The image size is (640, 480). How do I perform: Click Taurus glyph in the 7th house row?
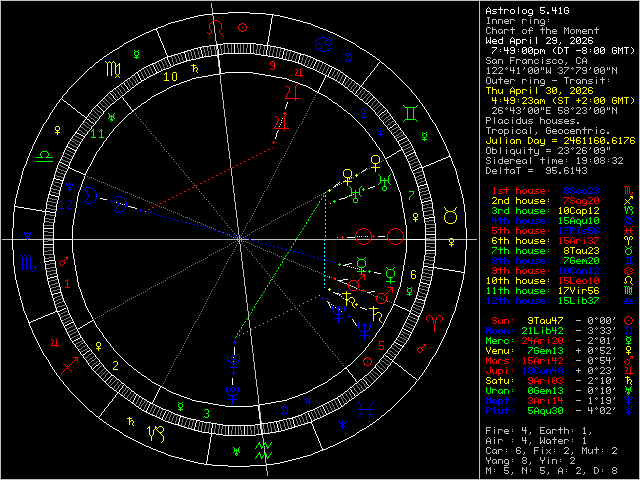(x=629, y=251)
